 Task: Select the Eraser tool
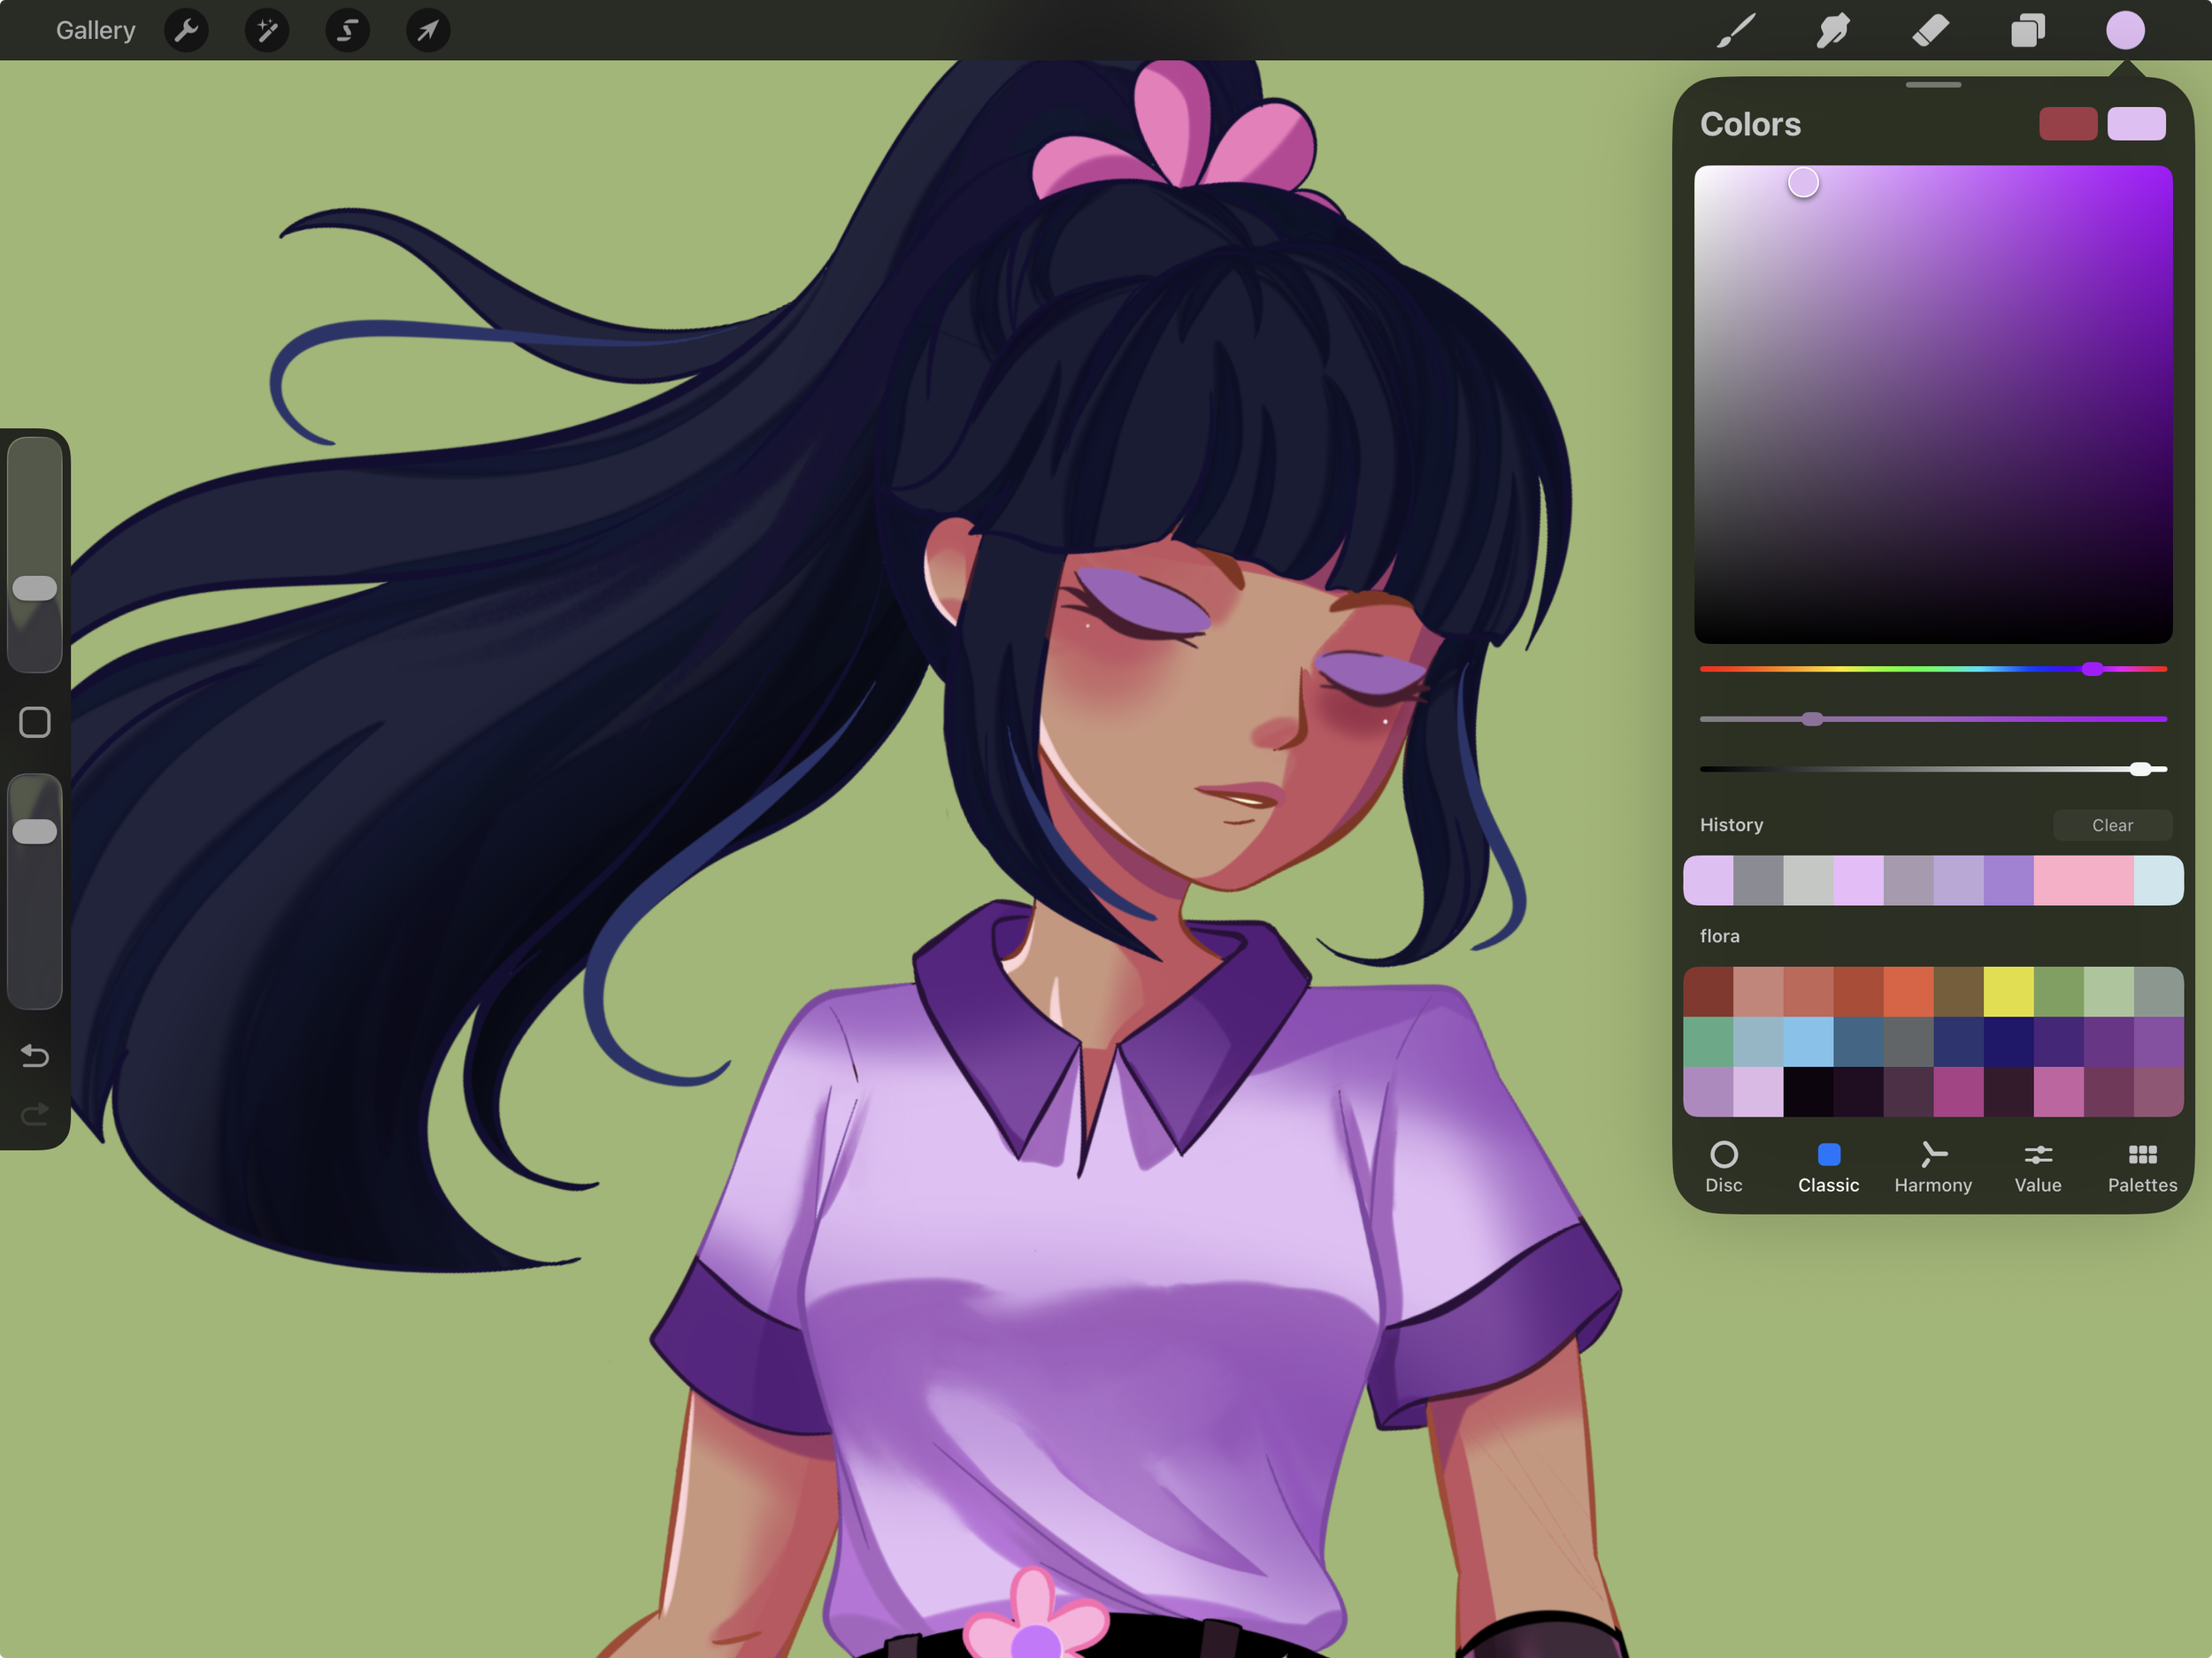(1930, 31)
